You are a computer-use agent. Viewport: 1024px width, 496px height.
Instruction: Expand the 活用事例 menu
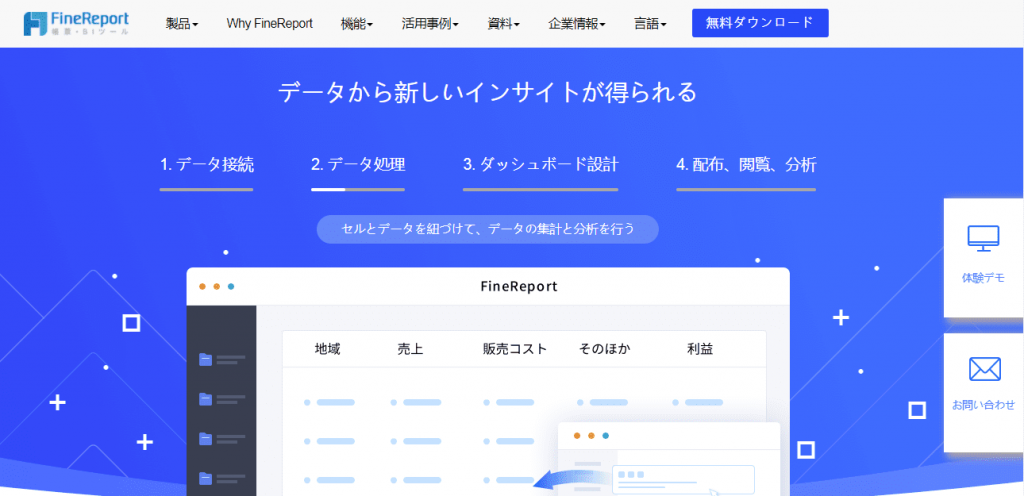click(x=430, y=23)
